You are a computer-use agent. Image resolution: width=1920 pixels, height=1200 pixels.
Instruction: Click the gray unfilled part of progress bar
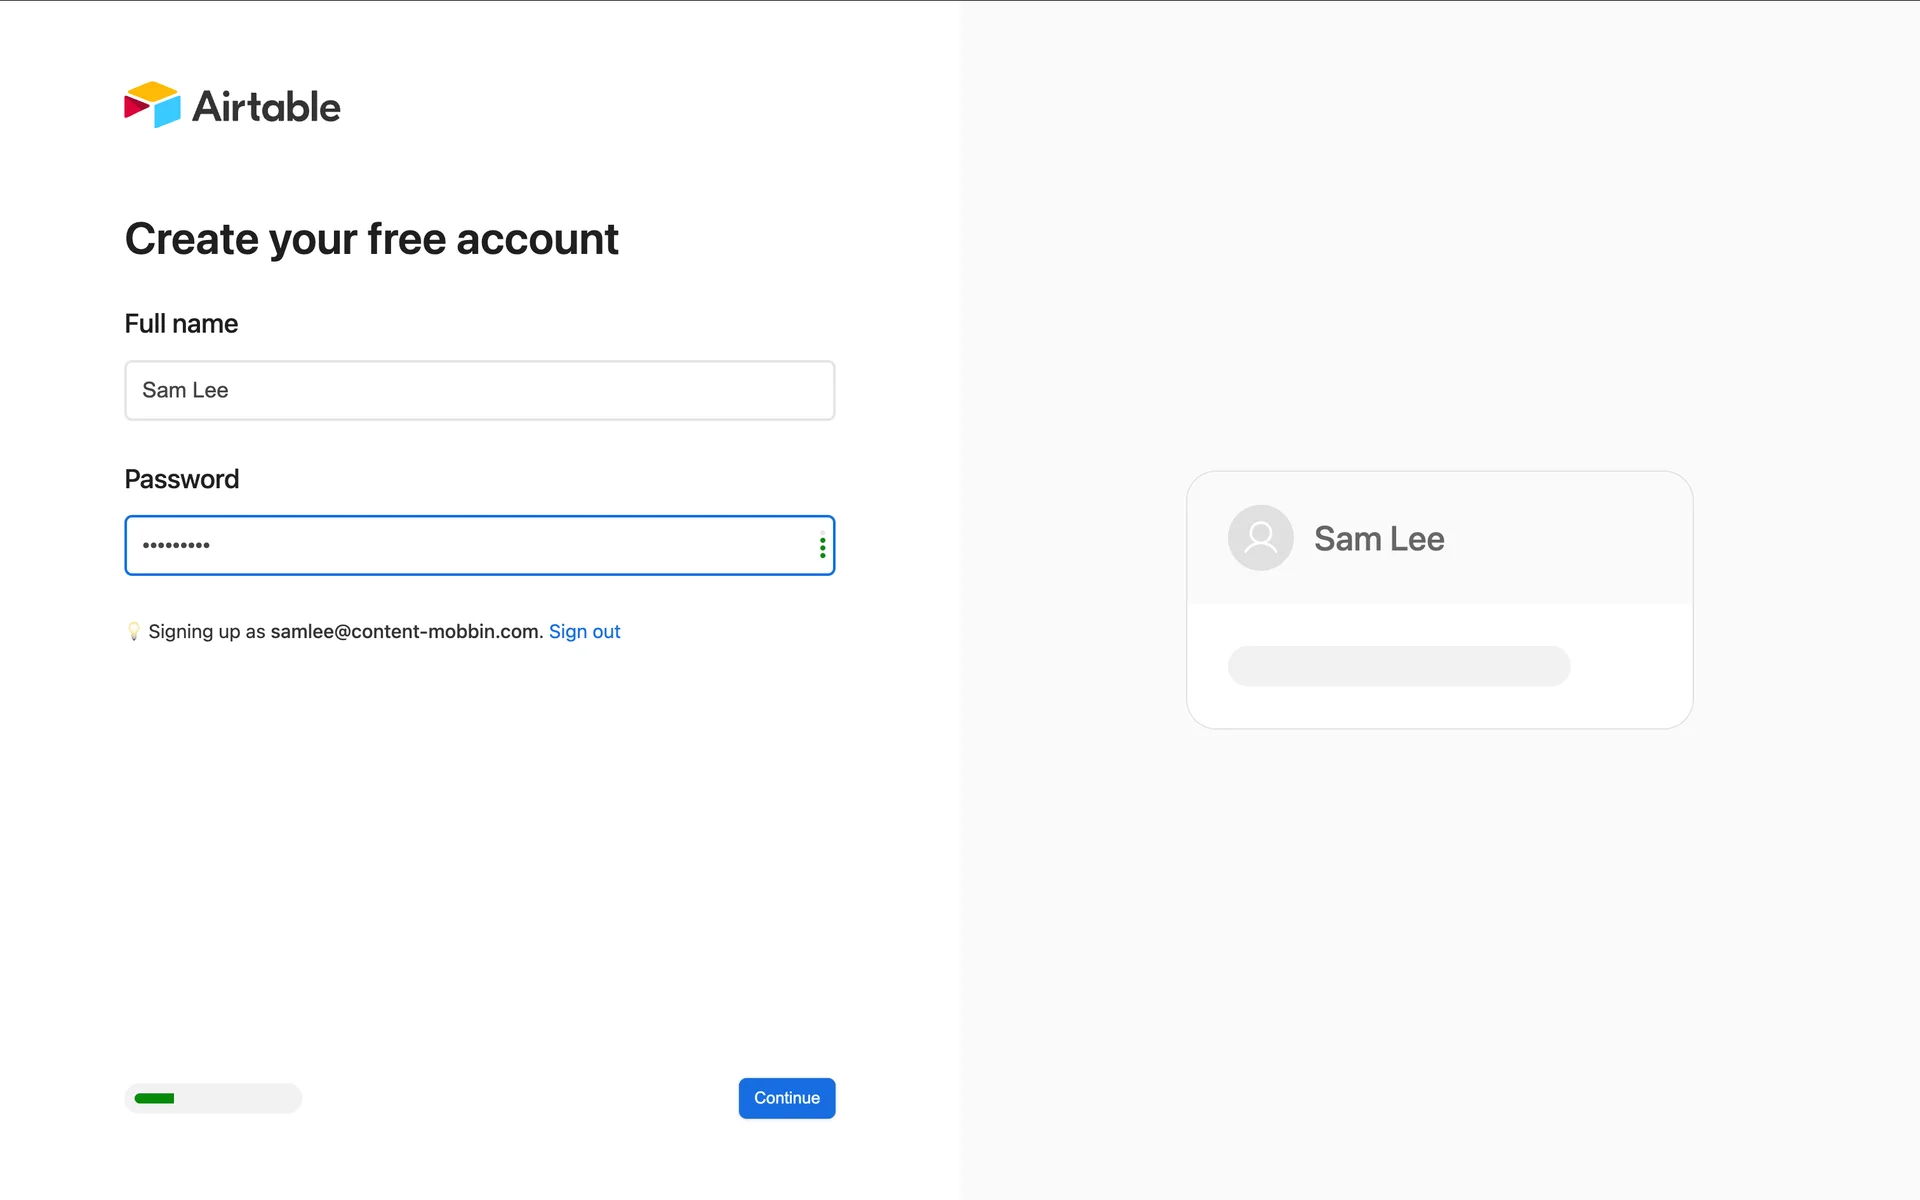tap(238, 1098)
